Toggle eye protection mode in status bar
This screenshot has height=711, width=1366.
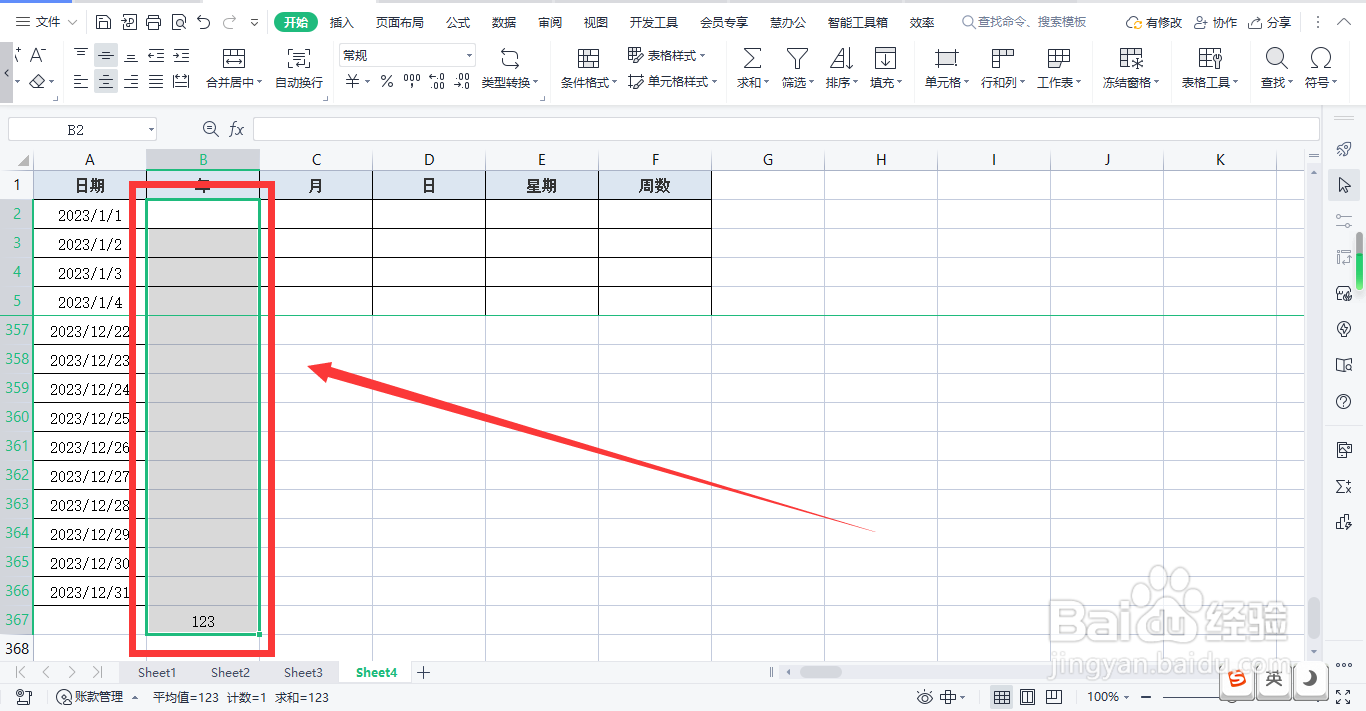[x=925, y=697]
